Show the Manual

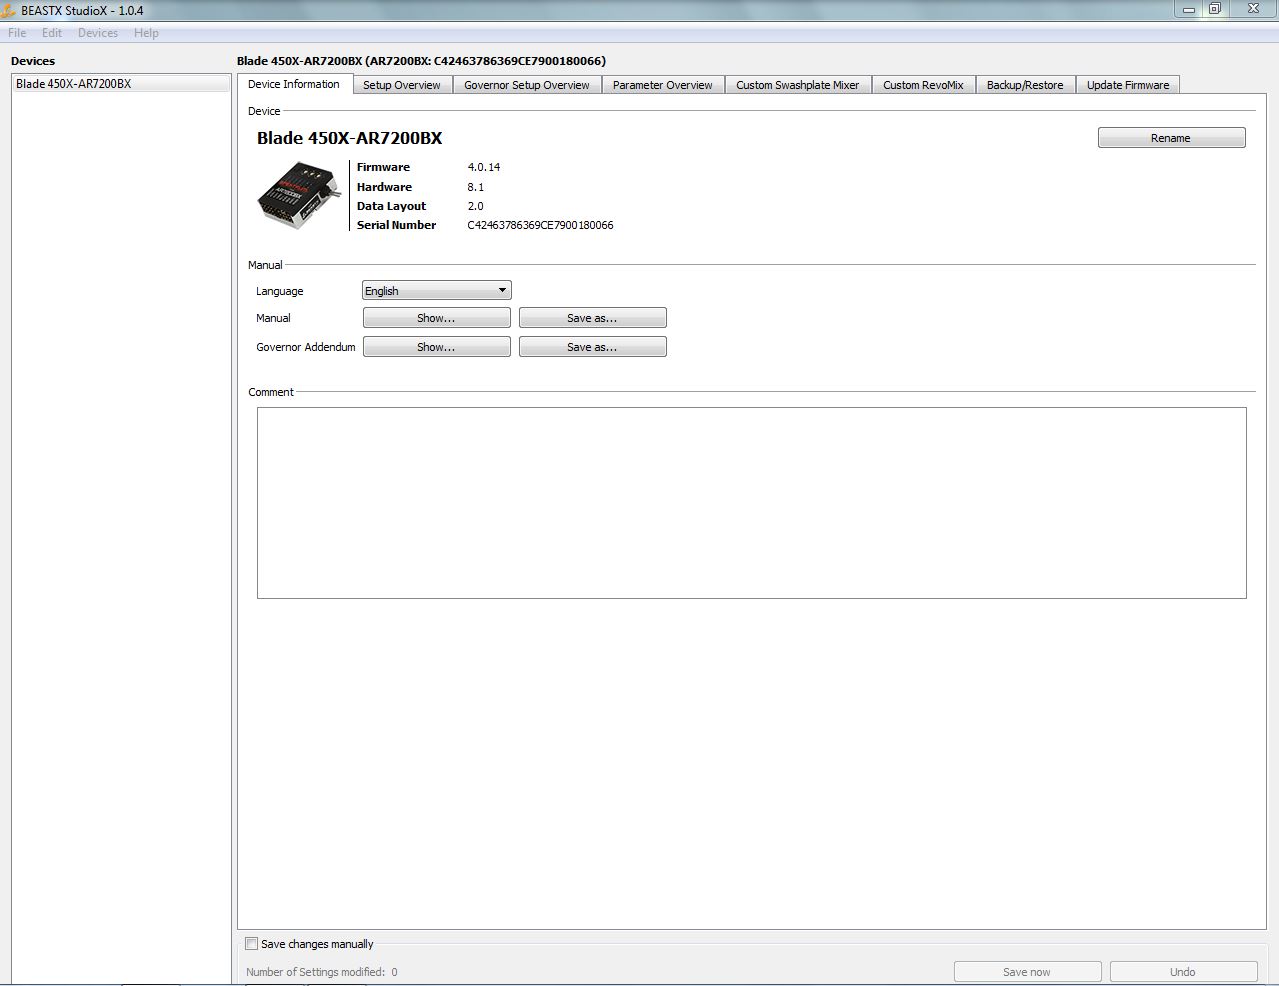[x=436, y=318]
